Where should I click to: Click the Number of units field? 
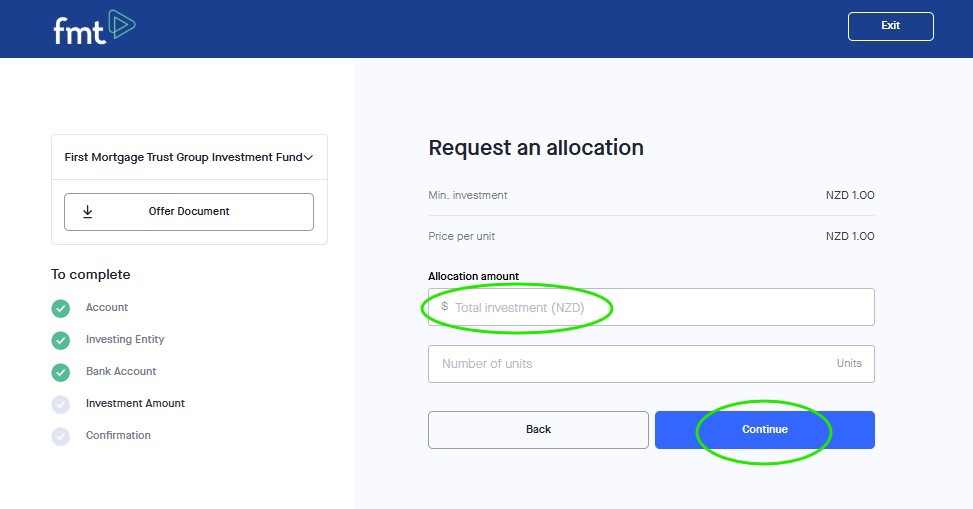630,364
